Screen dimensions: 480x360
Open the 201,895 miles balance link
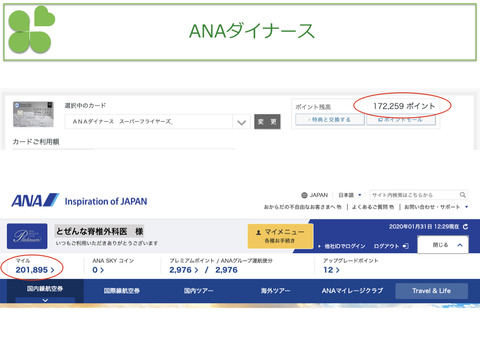click(35, 270)
